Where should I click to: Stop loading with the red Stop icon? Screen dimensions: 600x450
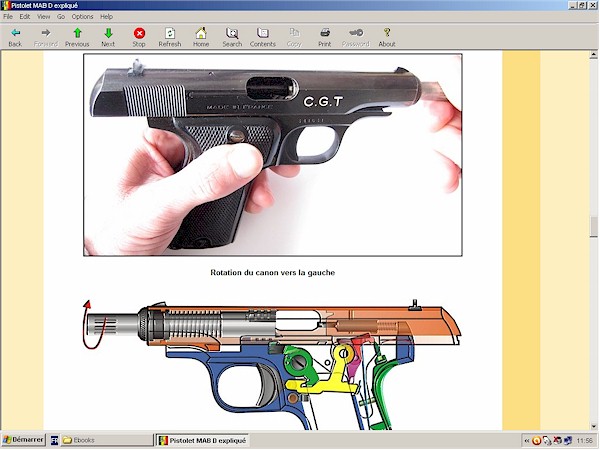click(139, 37)
